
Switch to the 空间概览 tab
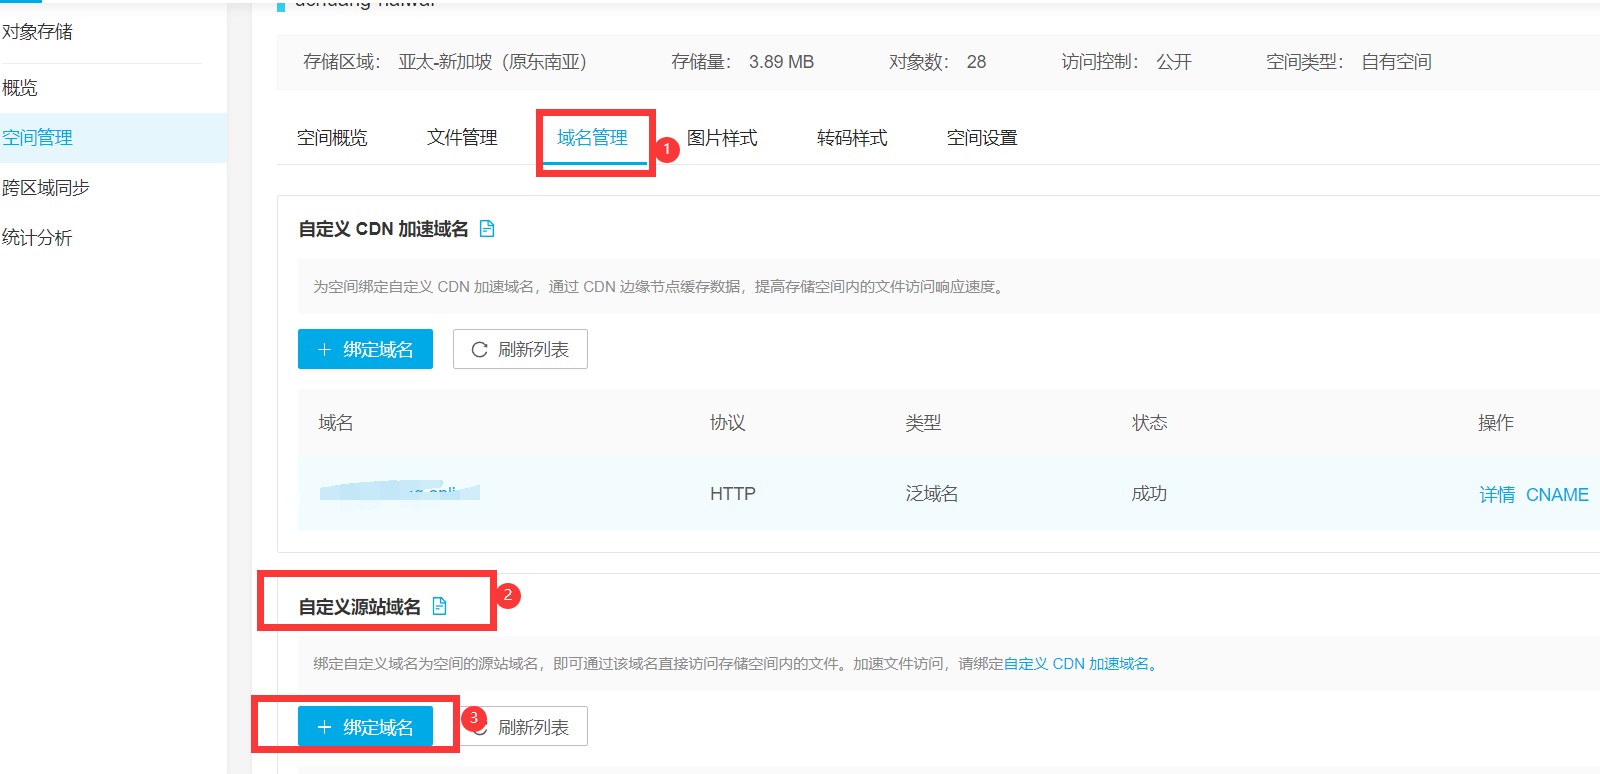pyautogui.click(x=332, y=138)
